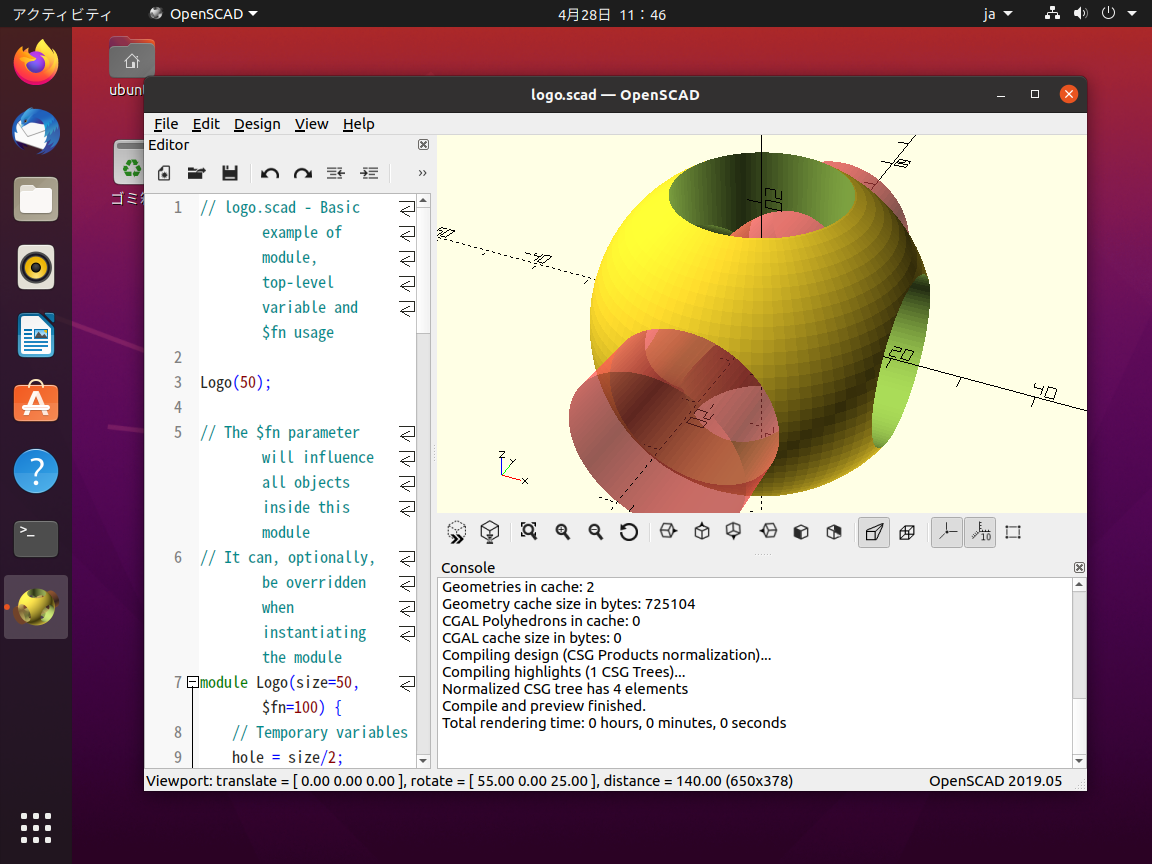1152x864 pixels.
Task: Click the Reset View circular arrow icon
Action: coord(629,532)
